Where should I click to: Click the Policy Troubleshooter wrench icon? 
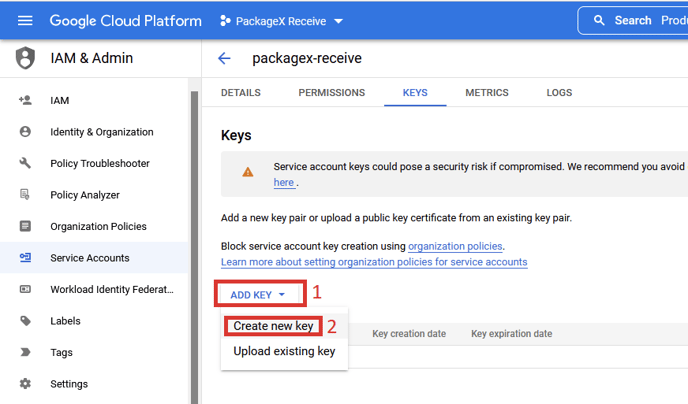pos(25,164)
